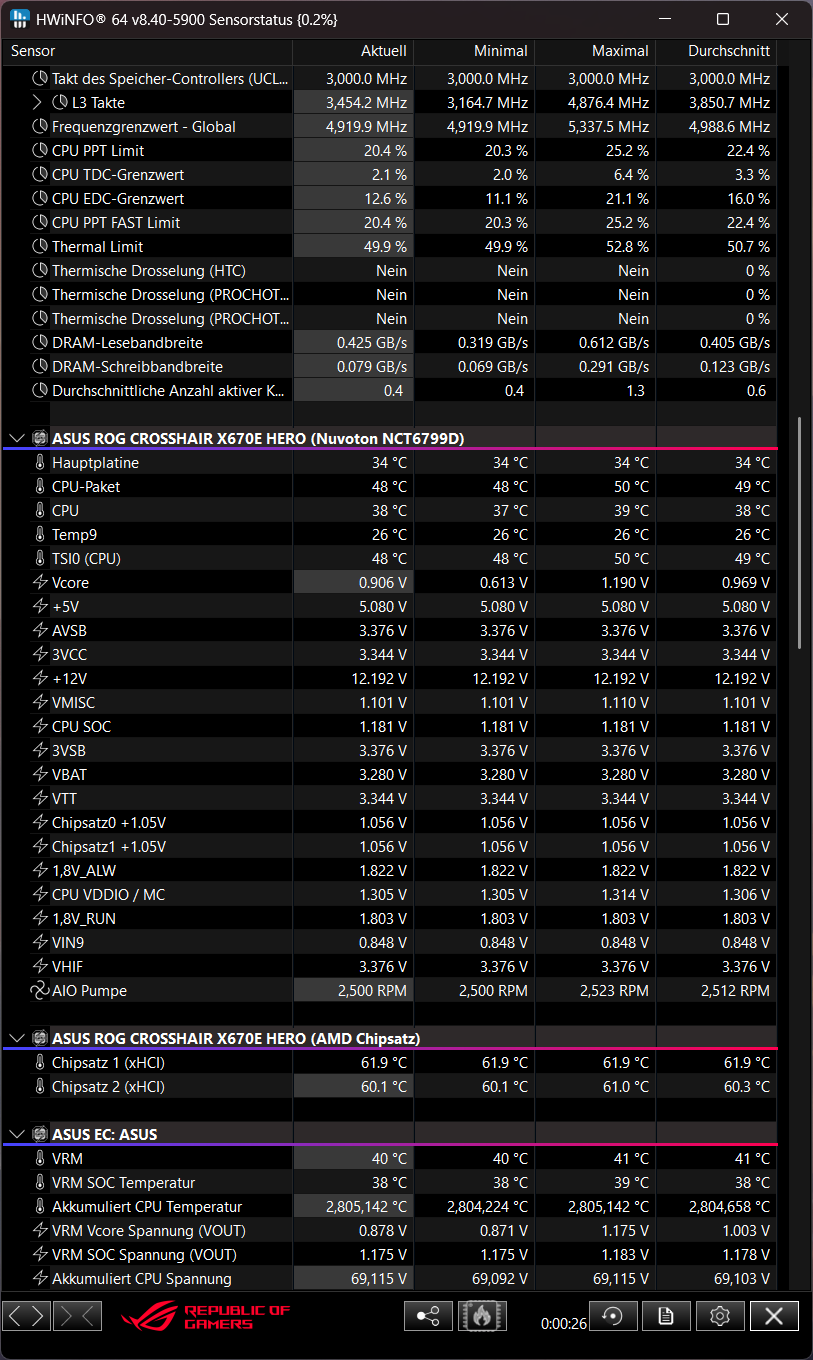The image size is (813, 1360).
Task: Click the chip icon of Nuvoton NCT6799D group
Action: point(39,438)
